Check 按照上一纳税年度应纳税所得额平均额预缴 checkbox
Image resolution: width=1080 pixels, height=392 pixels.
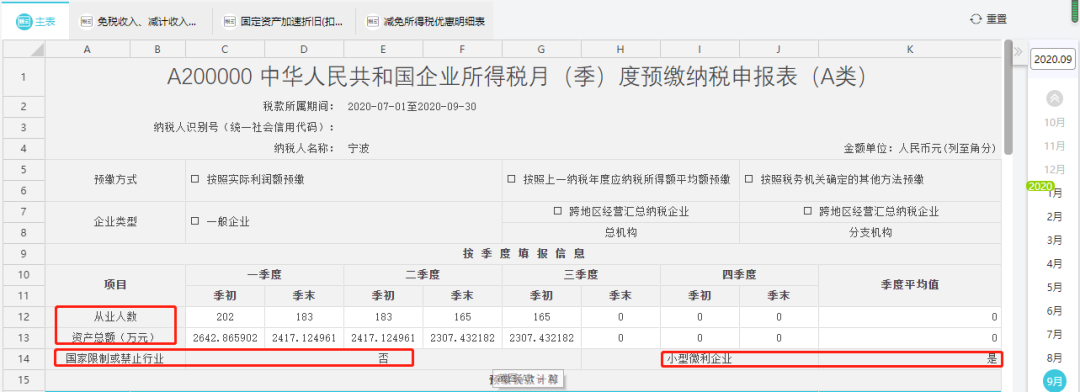[511, 179]
